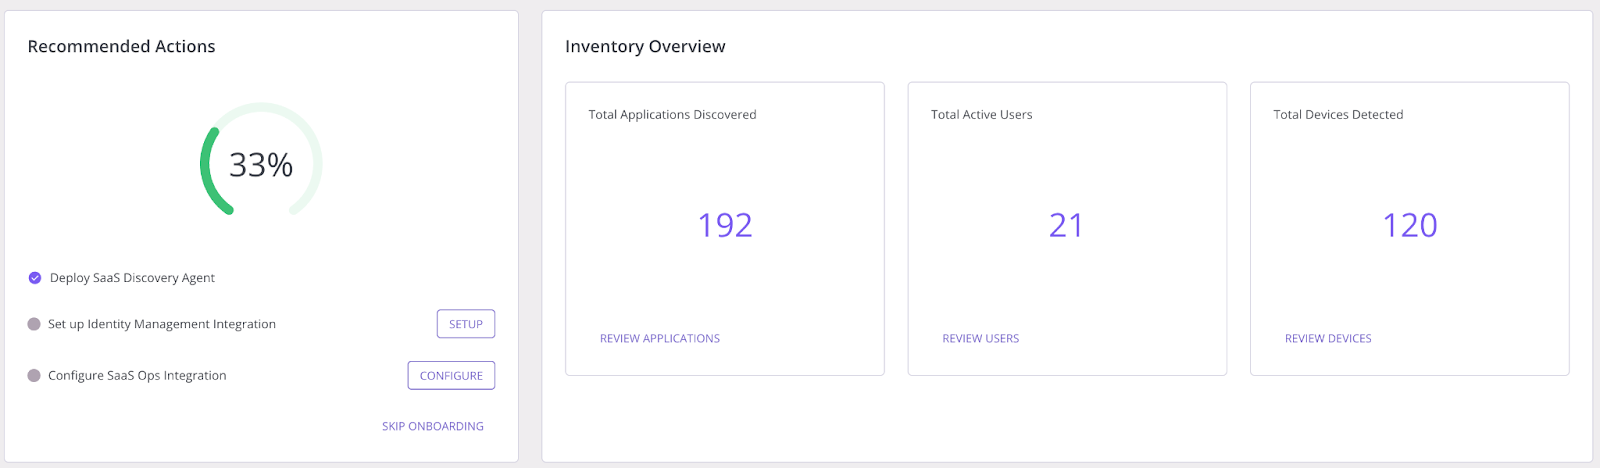Click the 192 applications count
Image resolution: width=1600 pixels, height=468 pixels.
pyautogui.click(x=725, y=226)
